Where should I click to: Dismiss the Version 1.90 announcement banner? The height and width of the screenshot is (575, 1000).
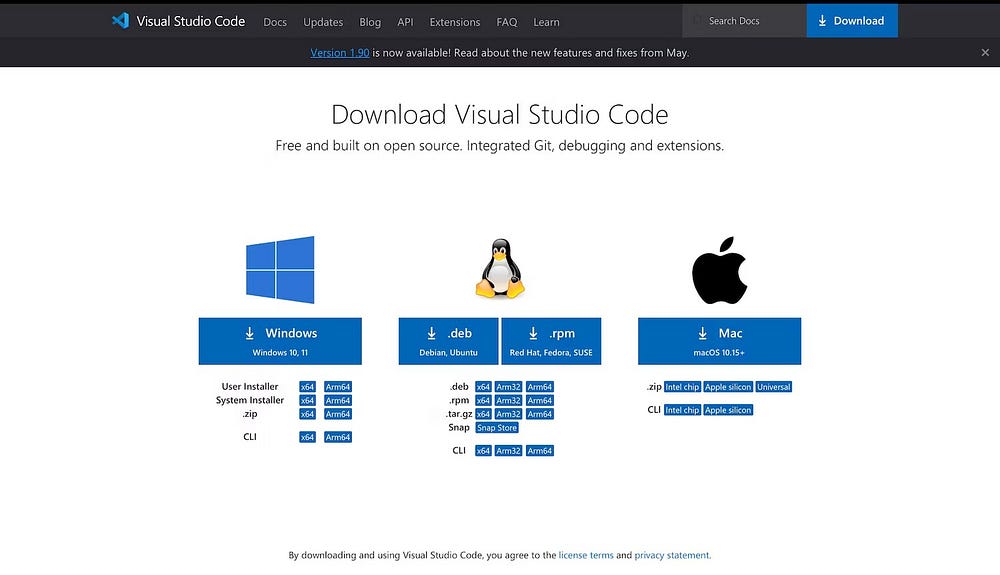[985, 53]
